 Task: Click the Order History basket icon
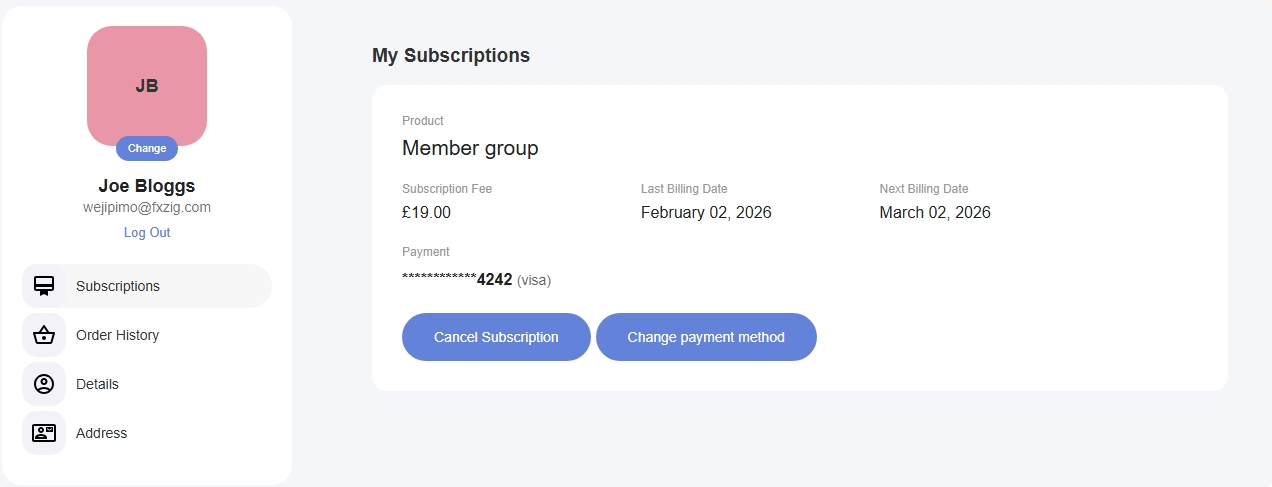[44, 335]
